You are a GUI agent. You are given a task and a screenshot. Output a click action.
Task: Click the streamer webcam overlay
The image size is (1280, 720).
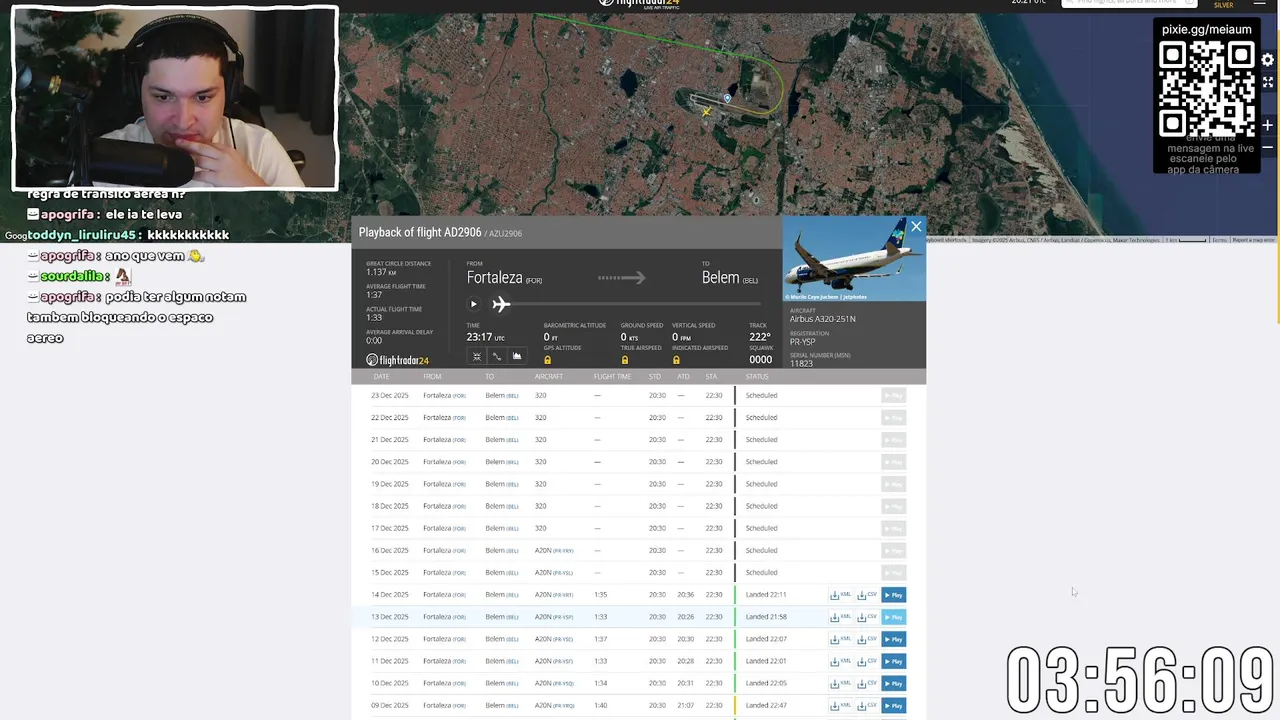(175, 97)
